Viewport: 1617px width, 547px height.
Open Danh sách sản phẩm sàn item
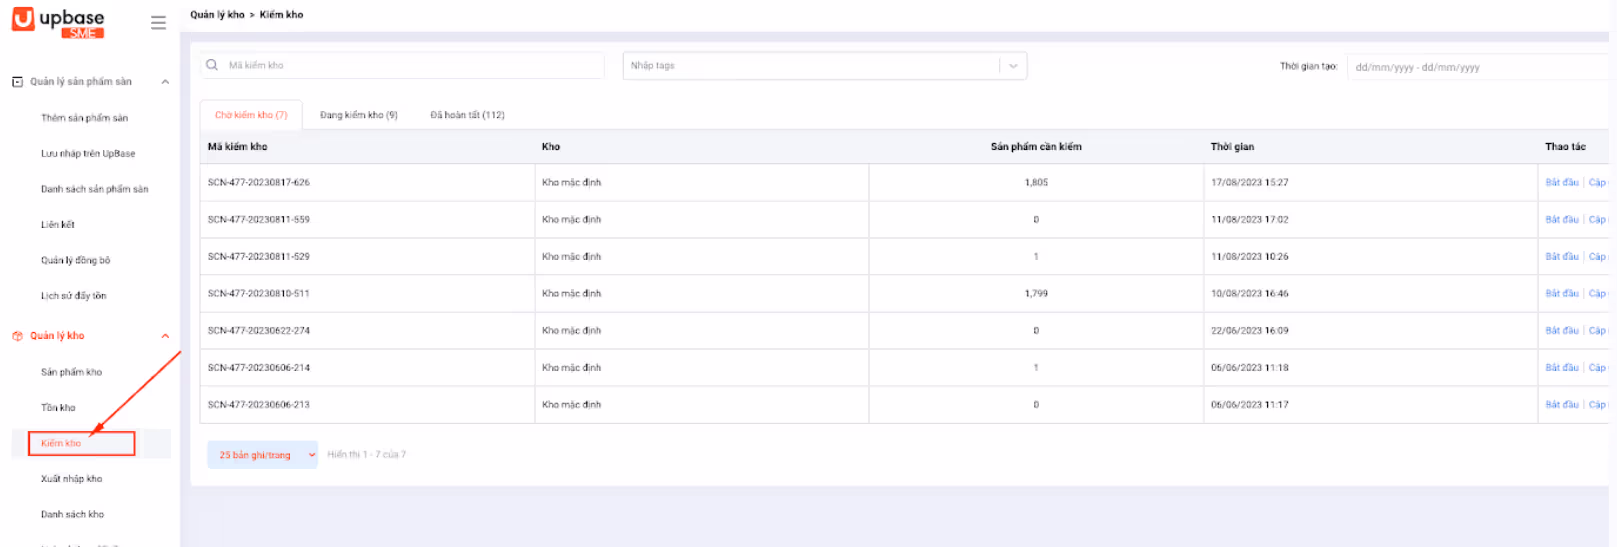[x=94, y=189]
